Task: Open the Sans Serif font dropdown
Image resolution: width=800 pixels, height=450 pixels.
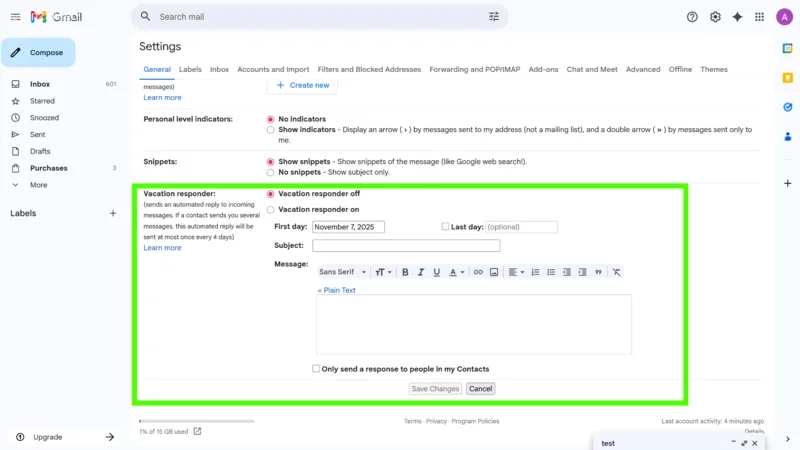Action: point(342,272)
